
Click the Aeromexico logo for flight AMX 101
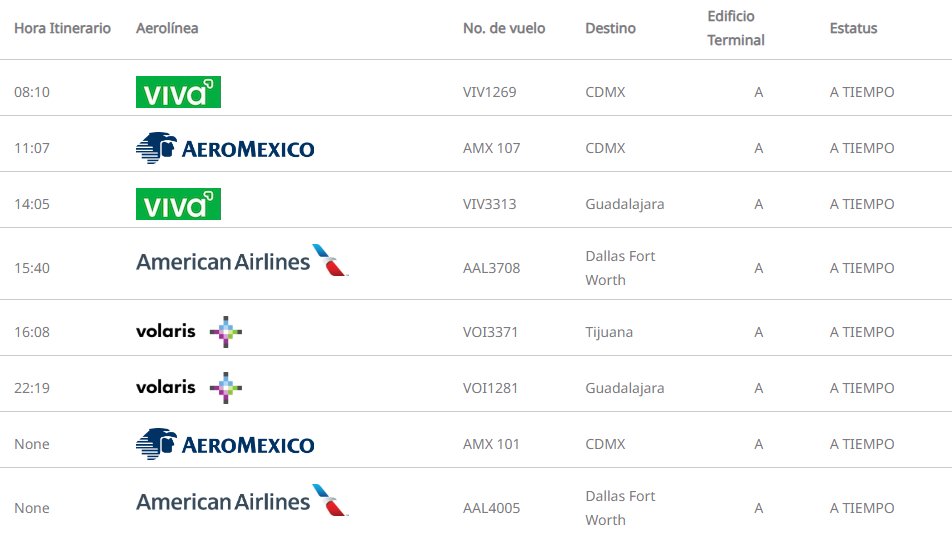pos(225,444)
